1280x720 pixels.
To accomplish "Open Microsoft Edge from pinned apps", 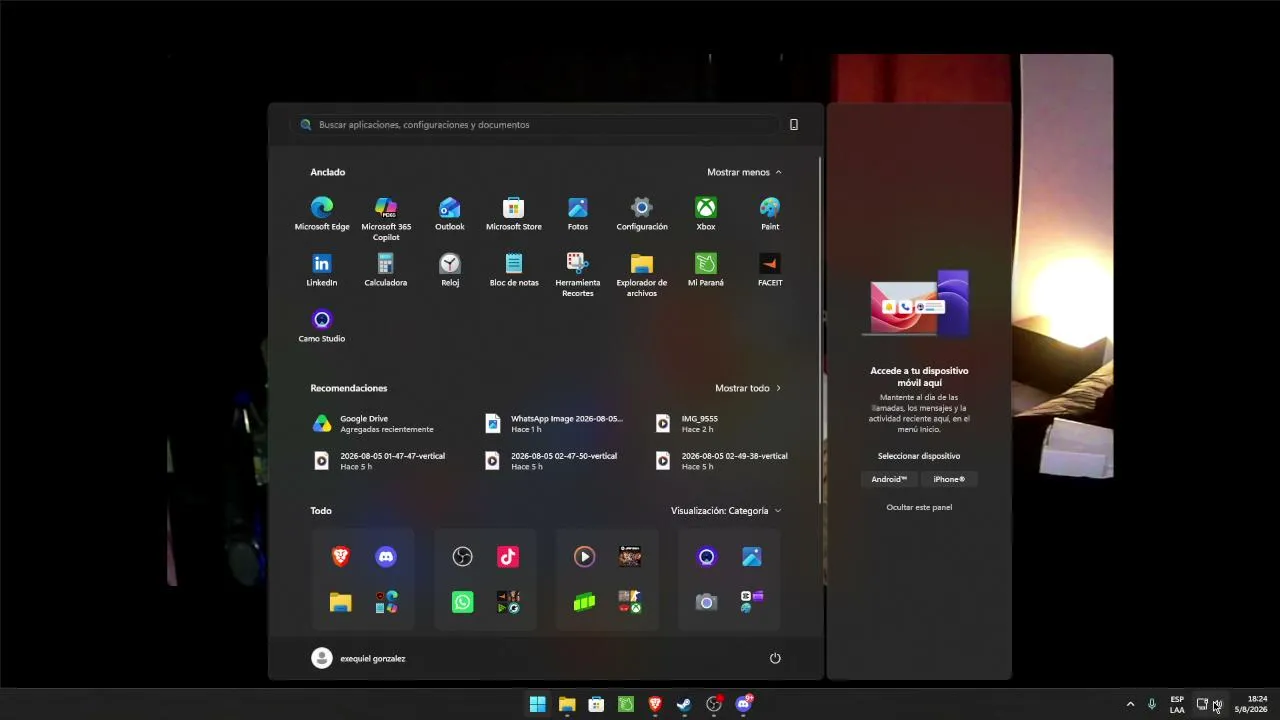I will pos(322,213).
